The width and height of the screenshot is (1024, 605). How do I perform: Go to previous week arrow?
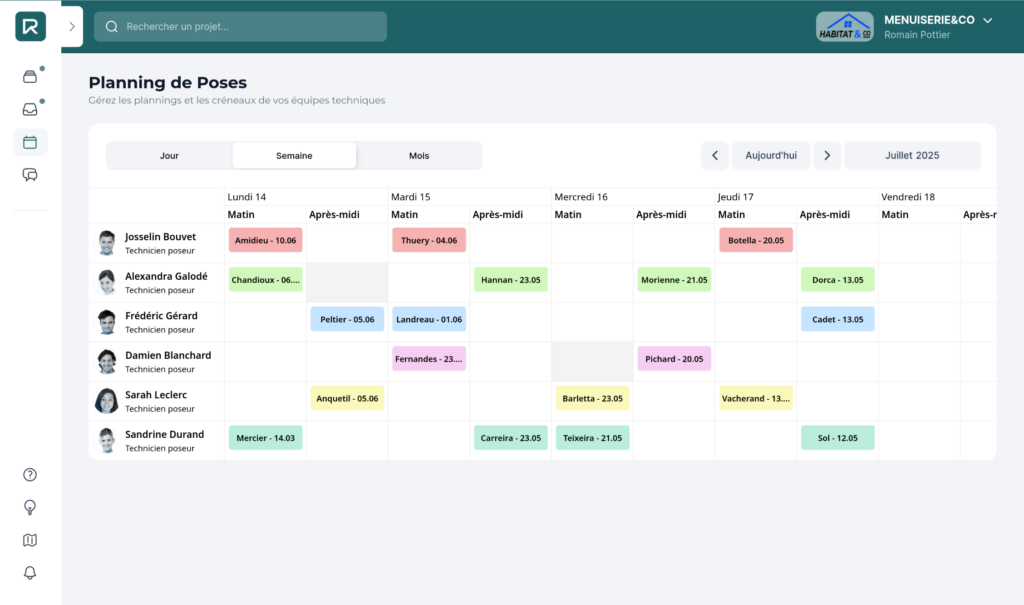[714, 155]
